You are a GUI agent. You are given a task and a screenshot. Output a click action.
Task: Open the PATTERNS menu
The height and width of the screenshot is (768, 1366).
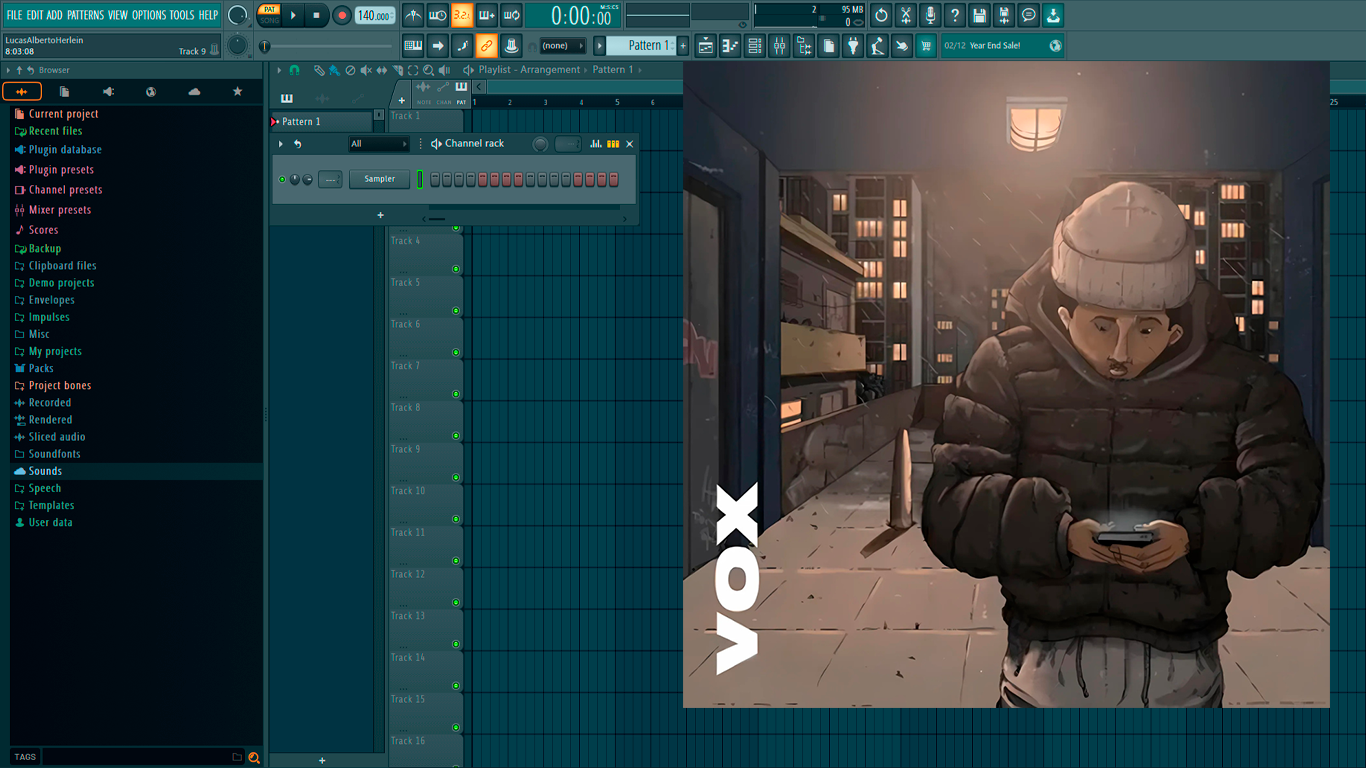(85, 15)
